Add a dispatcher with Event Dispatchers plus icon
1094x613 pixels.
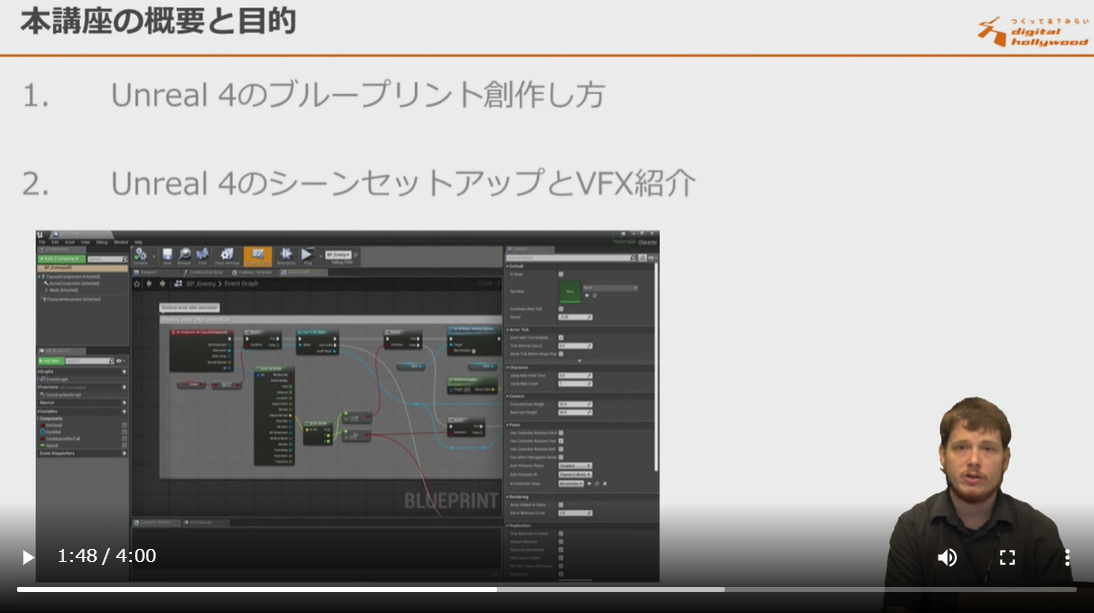click(124, 453)
